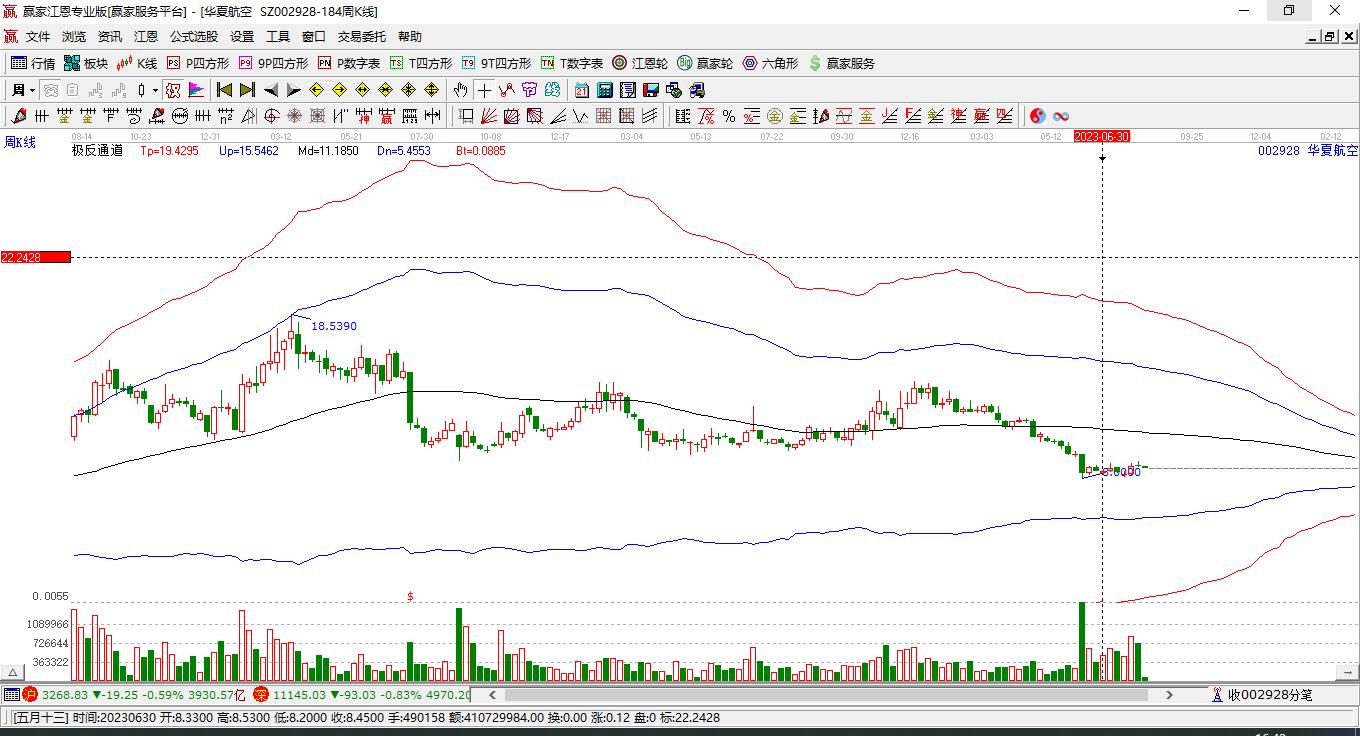
Task: Click the Dn=5.4553 indicator value
Action: 404,151
